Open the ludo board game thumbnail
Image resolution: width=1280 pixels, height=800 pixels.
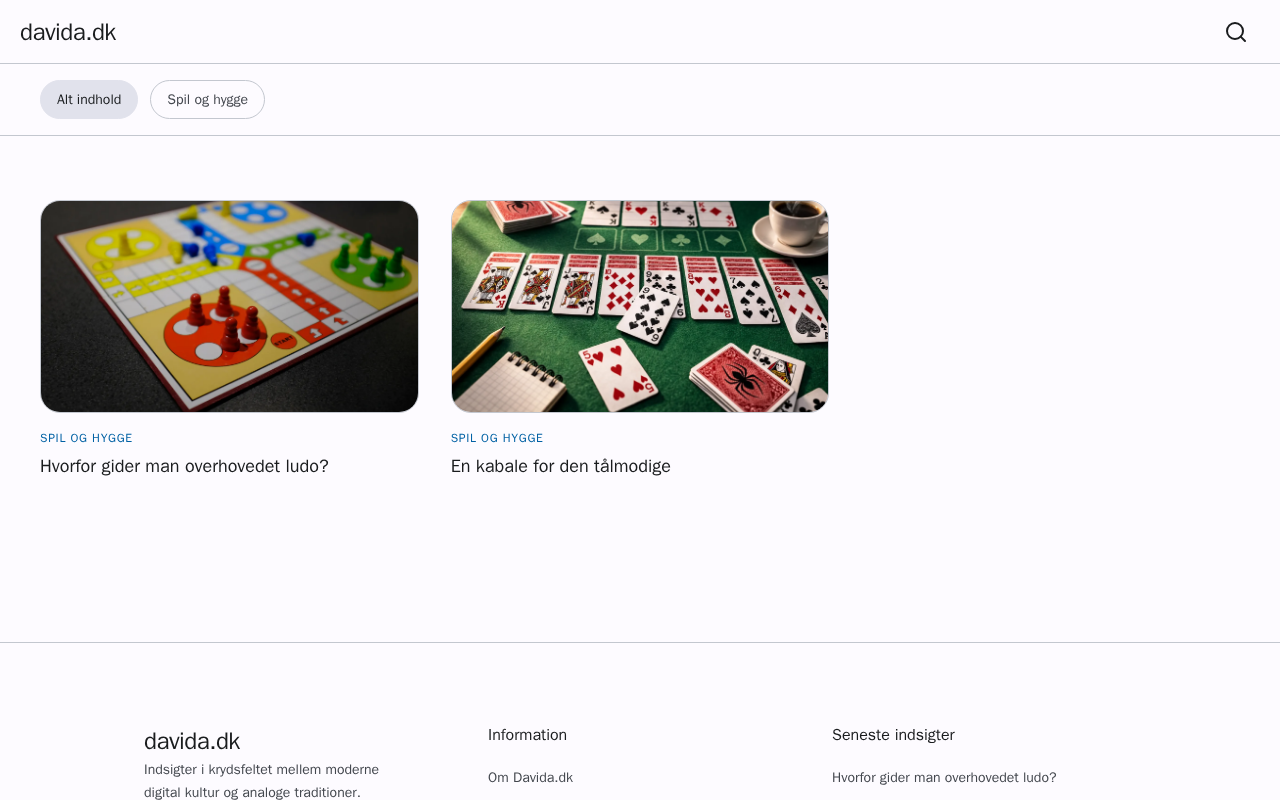coord(229,306)
